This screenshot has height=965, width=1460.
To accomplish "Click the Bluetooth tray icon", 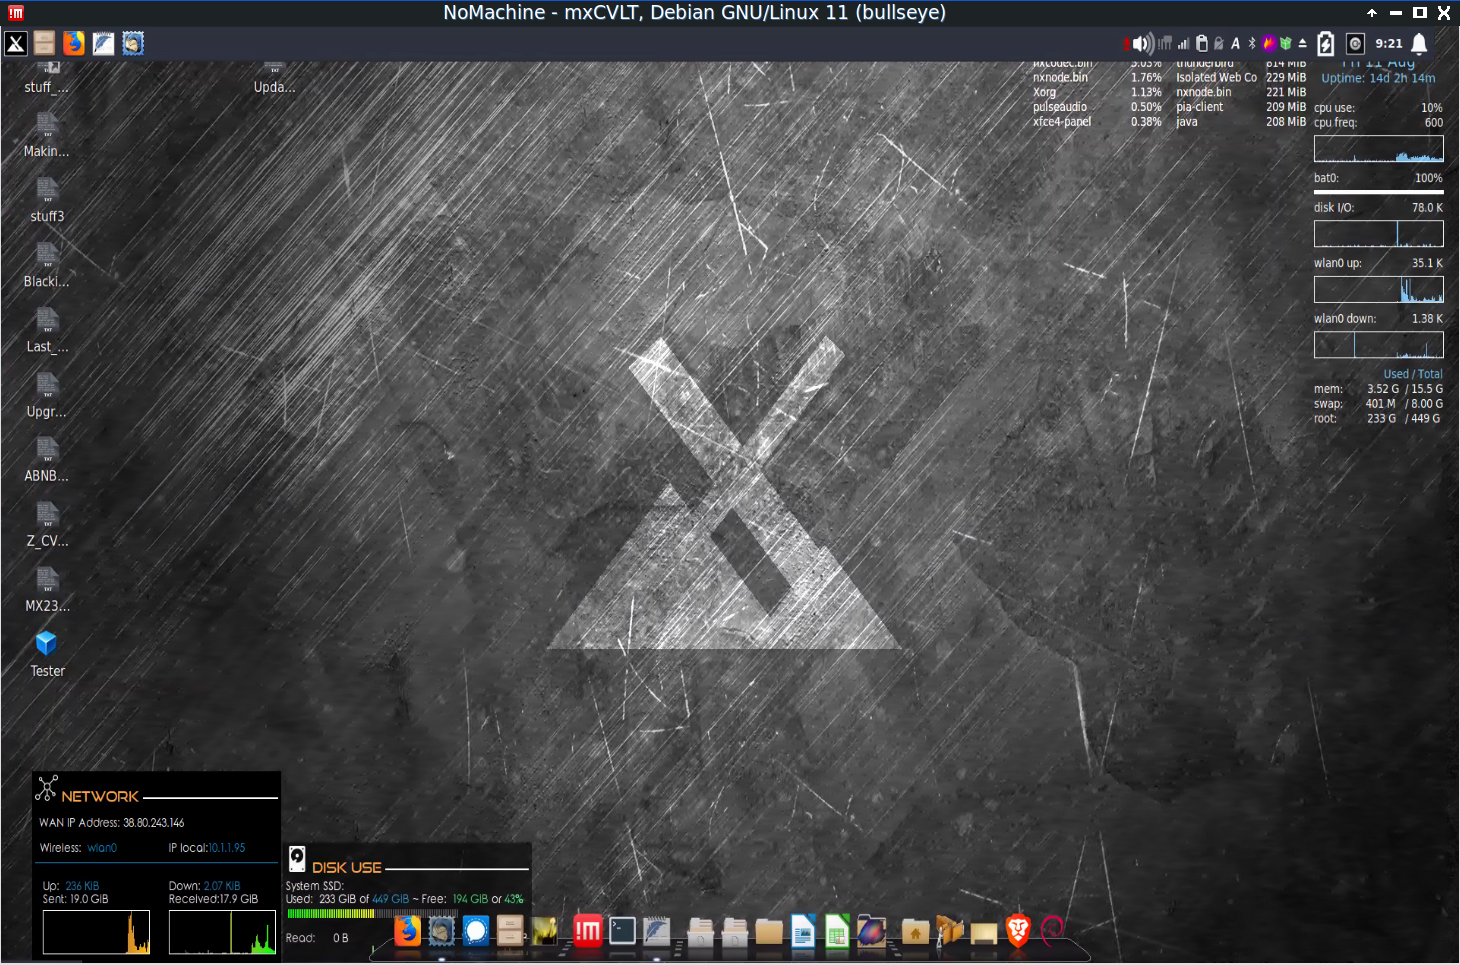I will coord(1252,43).
